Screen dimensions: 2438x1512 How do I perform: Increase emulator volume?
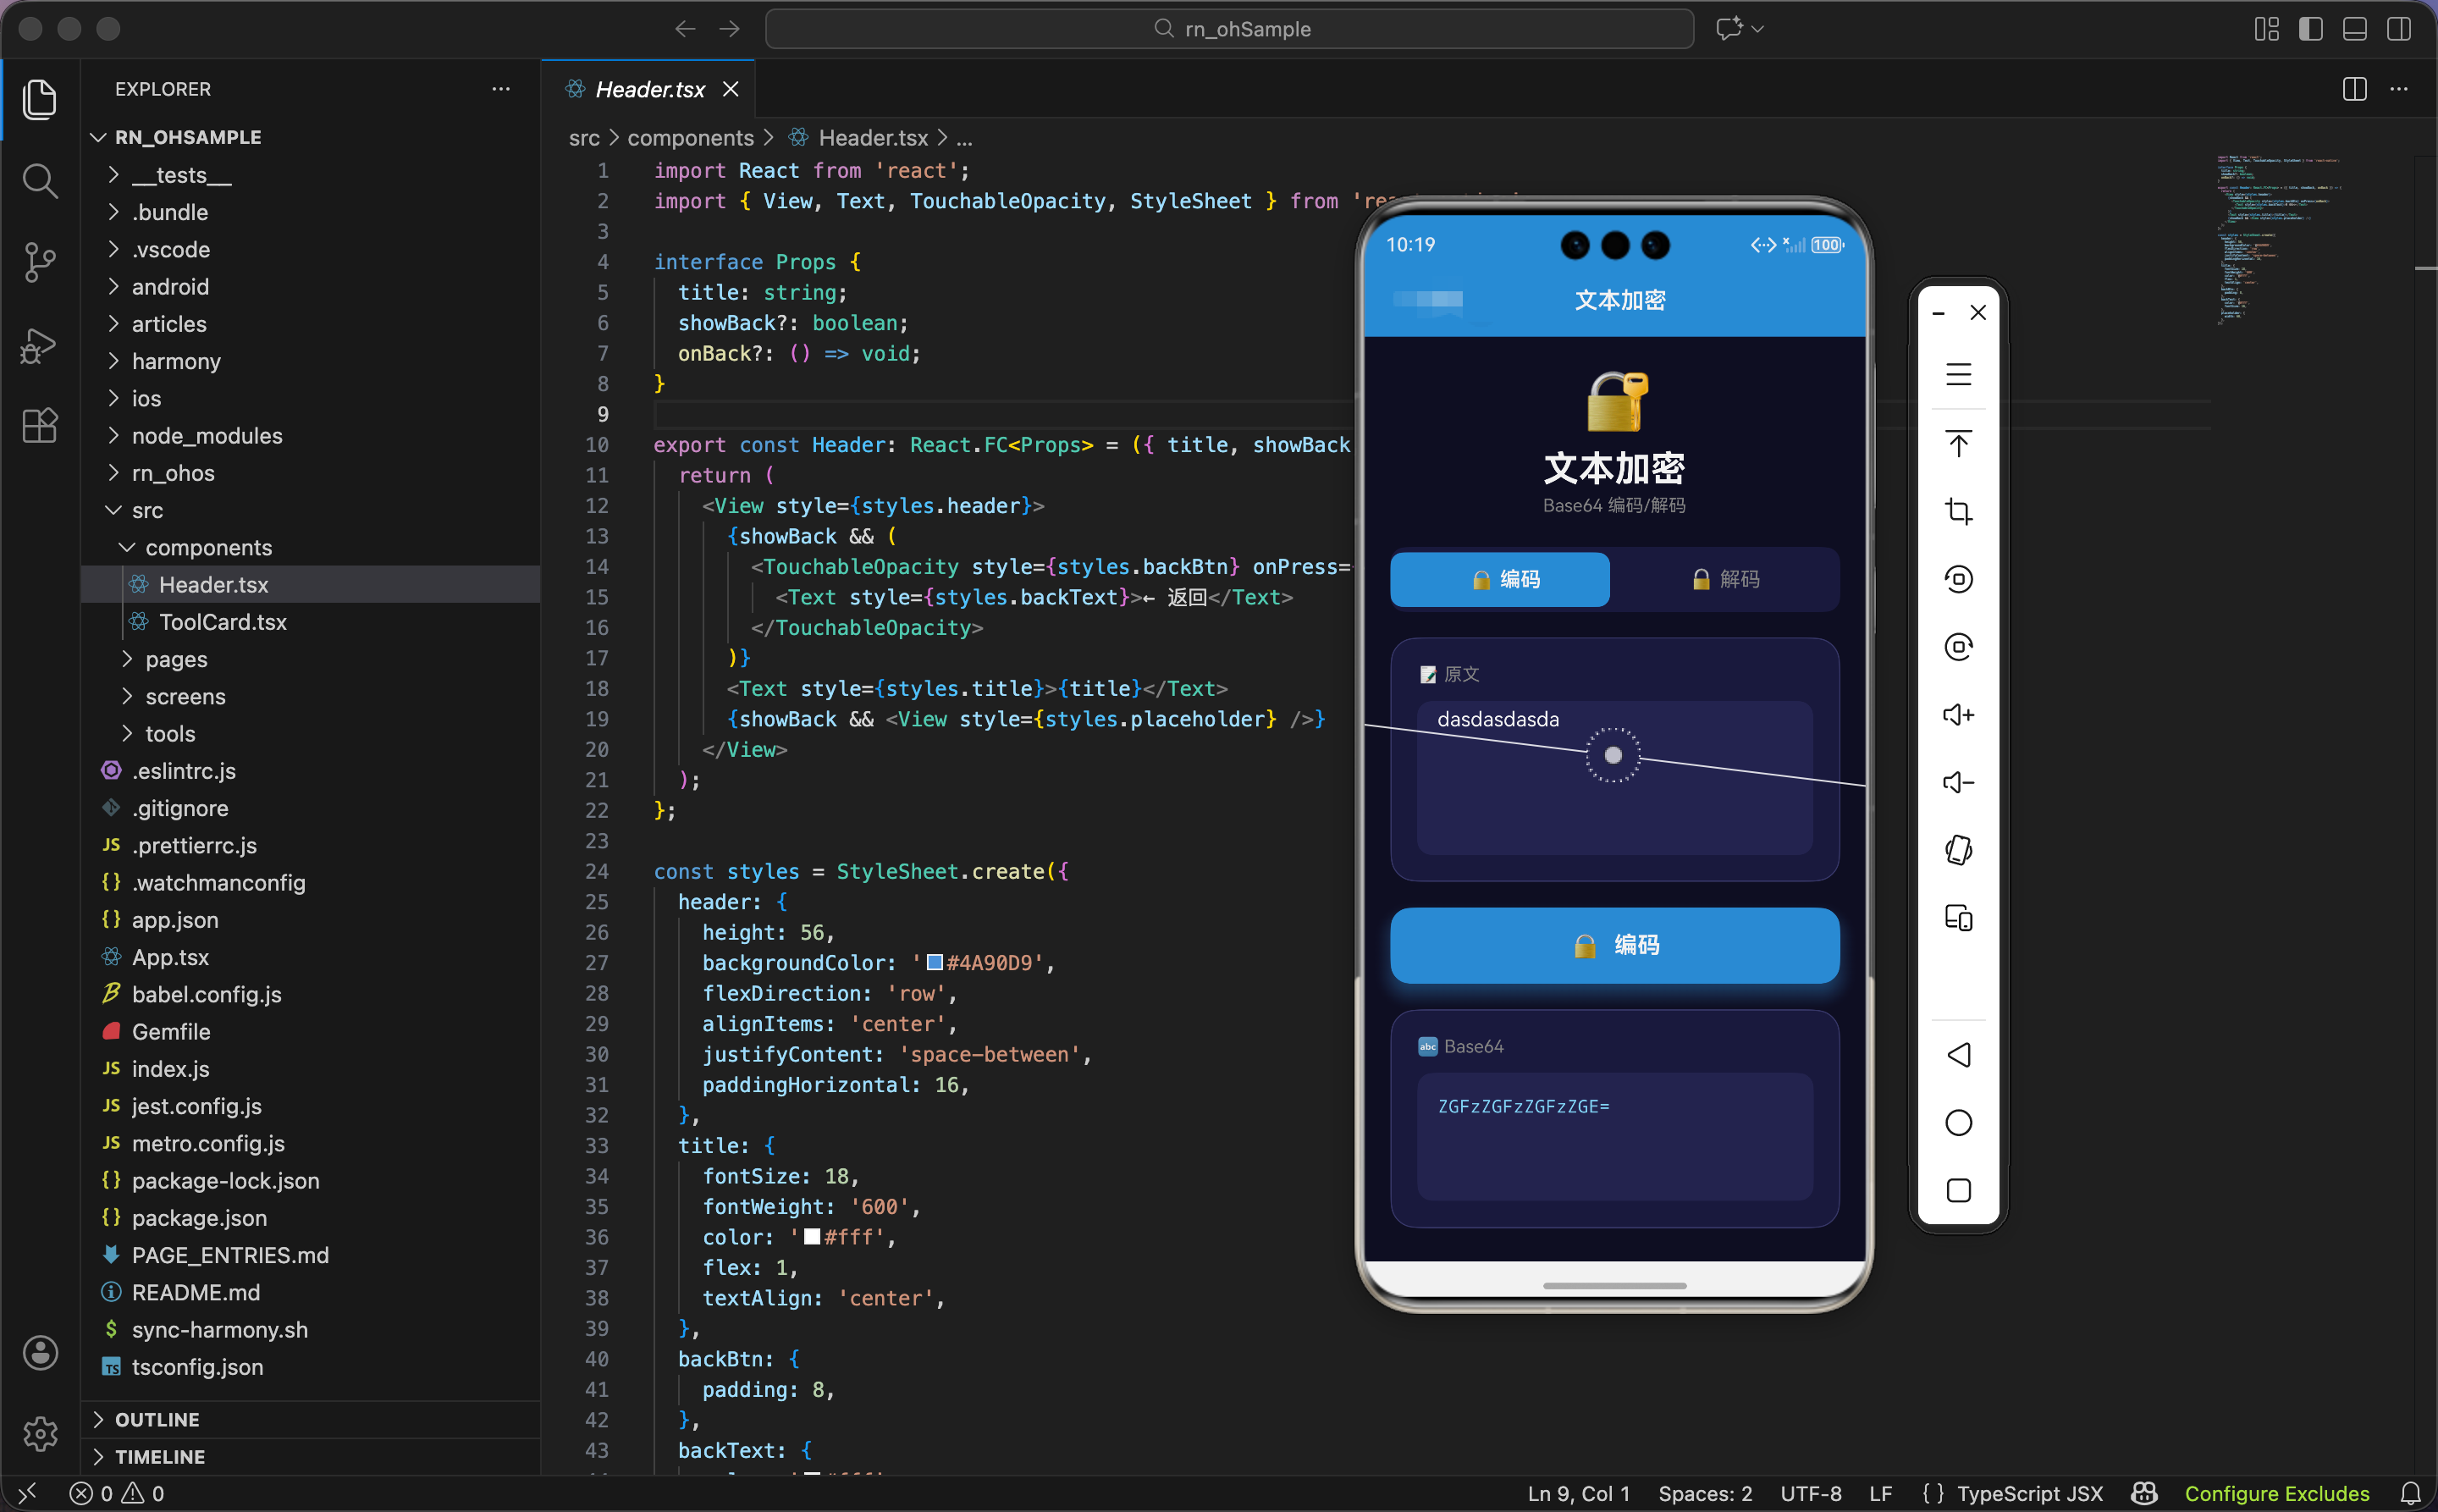click(1958, 715)
